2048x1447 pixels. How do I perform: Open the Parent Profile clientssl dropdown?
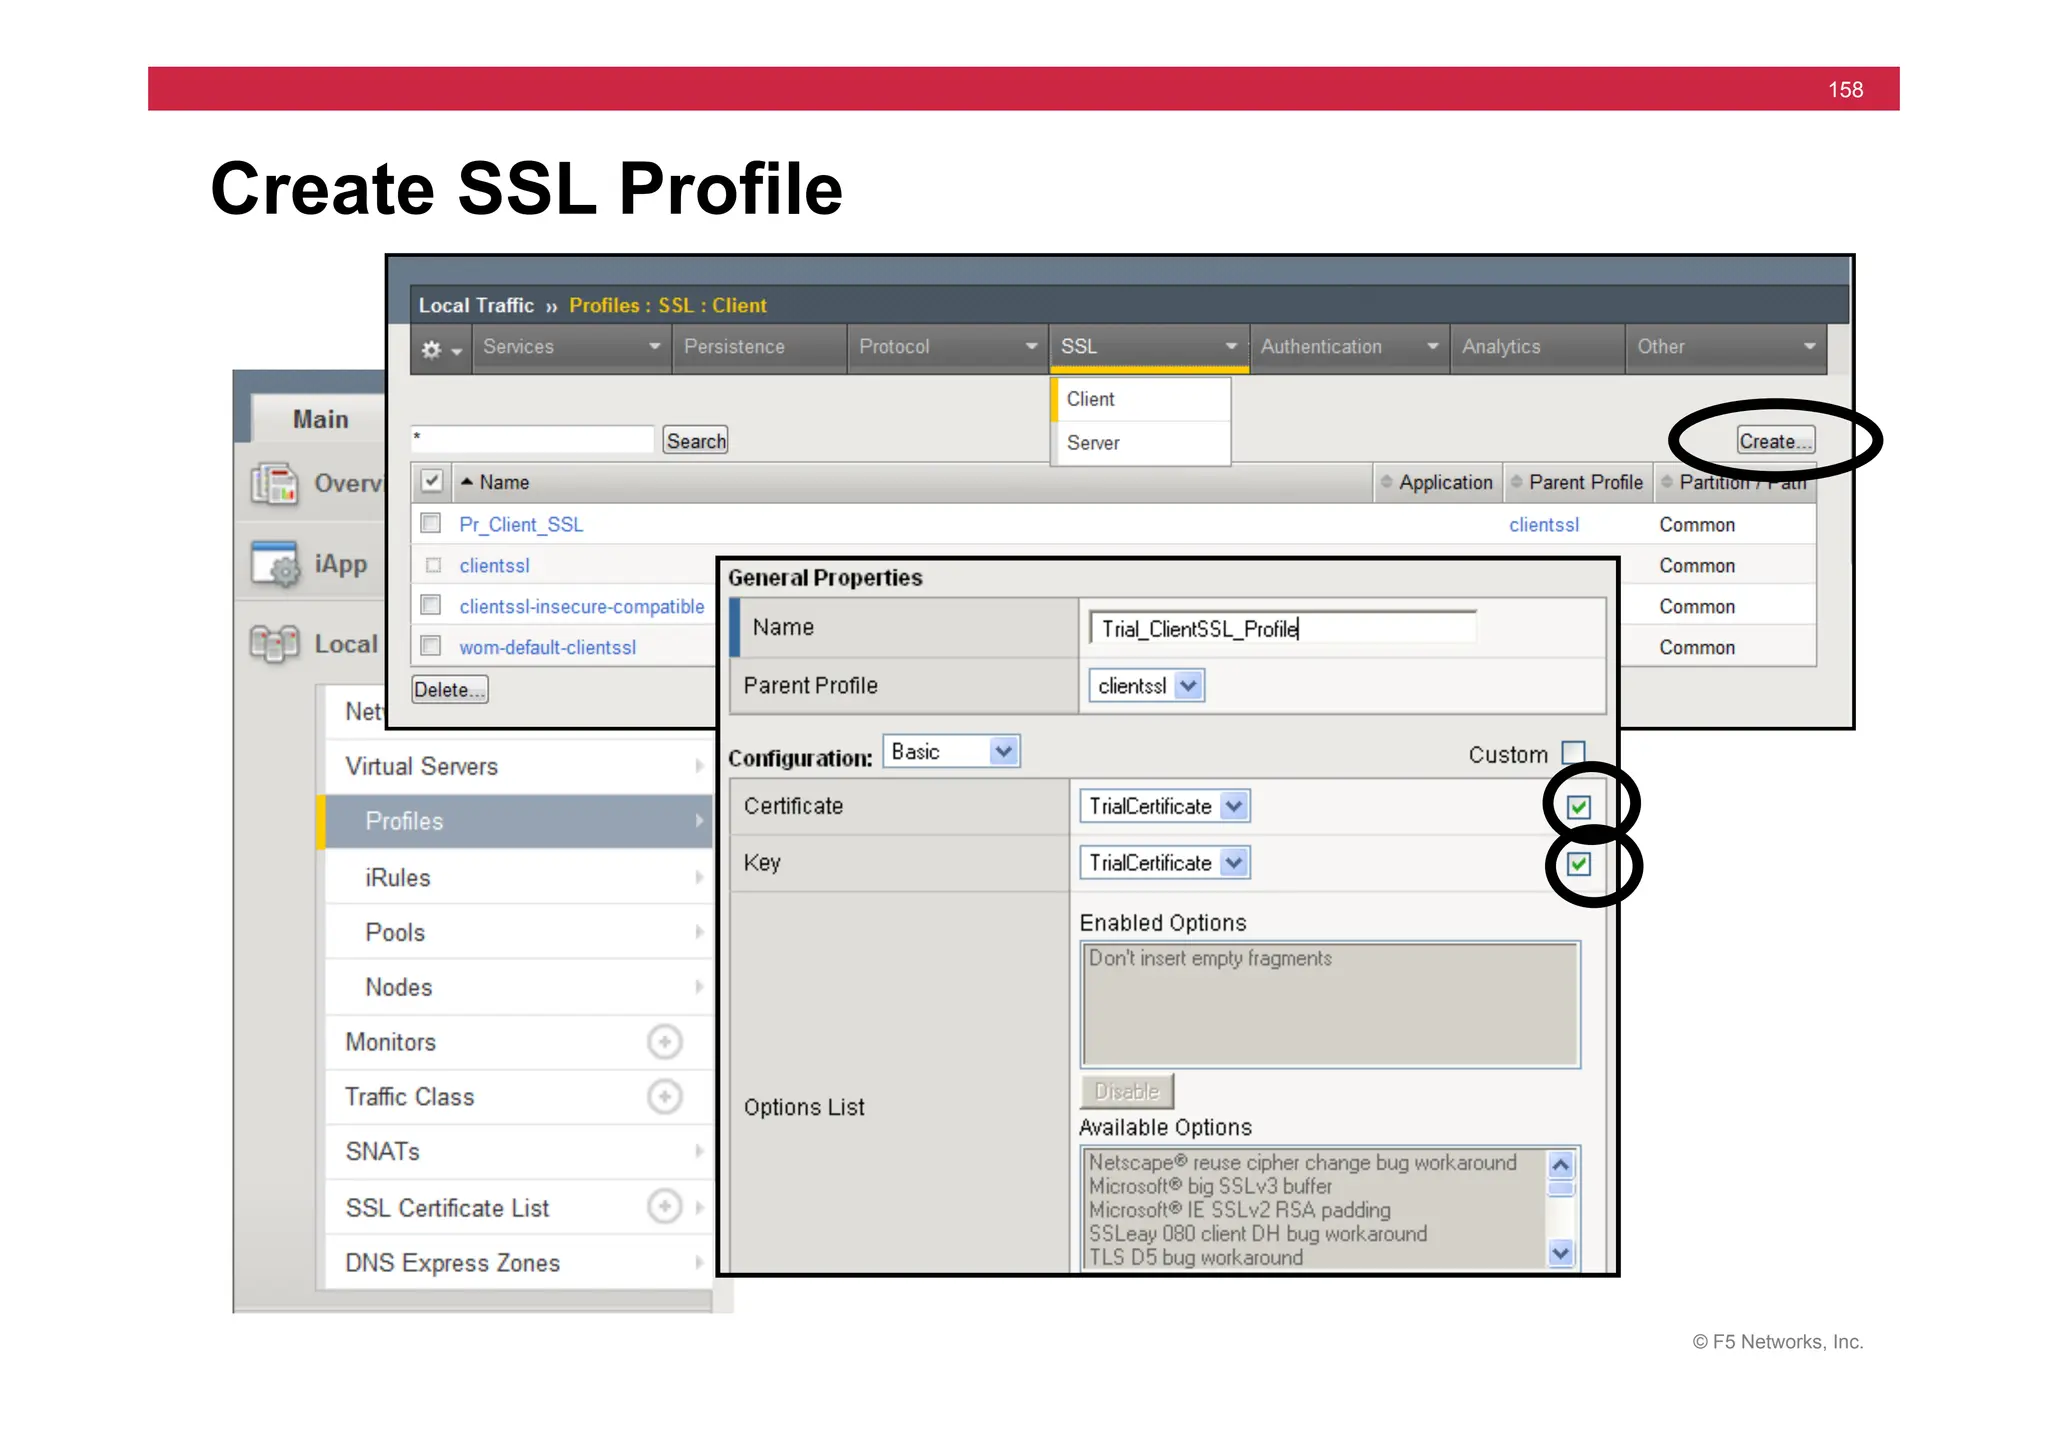click(x=1146, y=686)
